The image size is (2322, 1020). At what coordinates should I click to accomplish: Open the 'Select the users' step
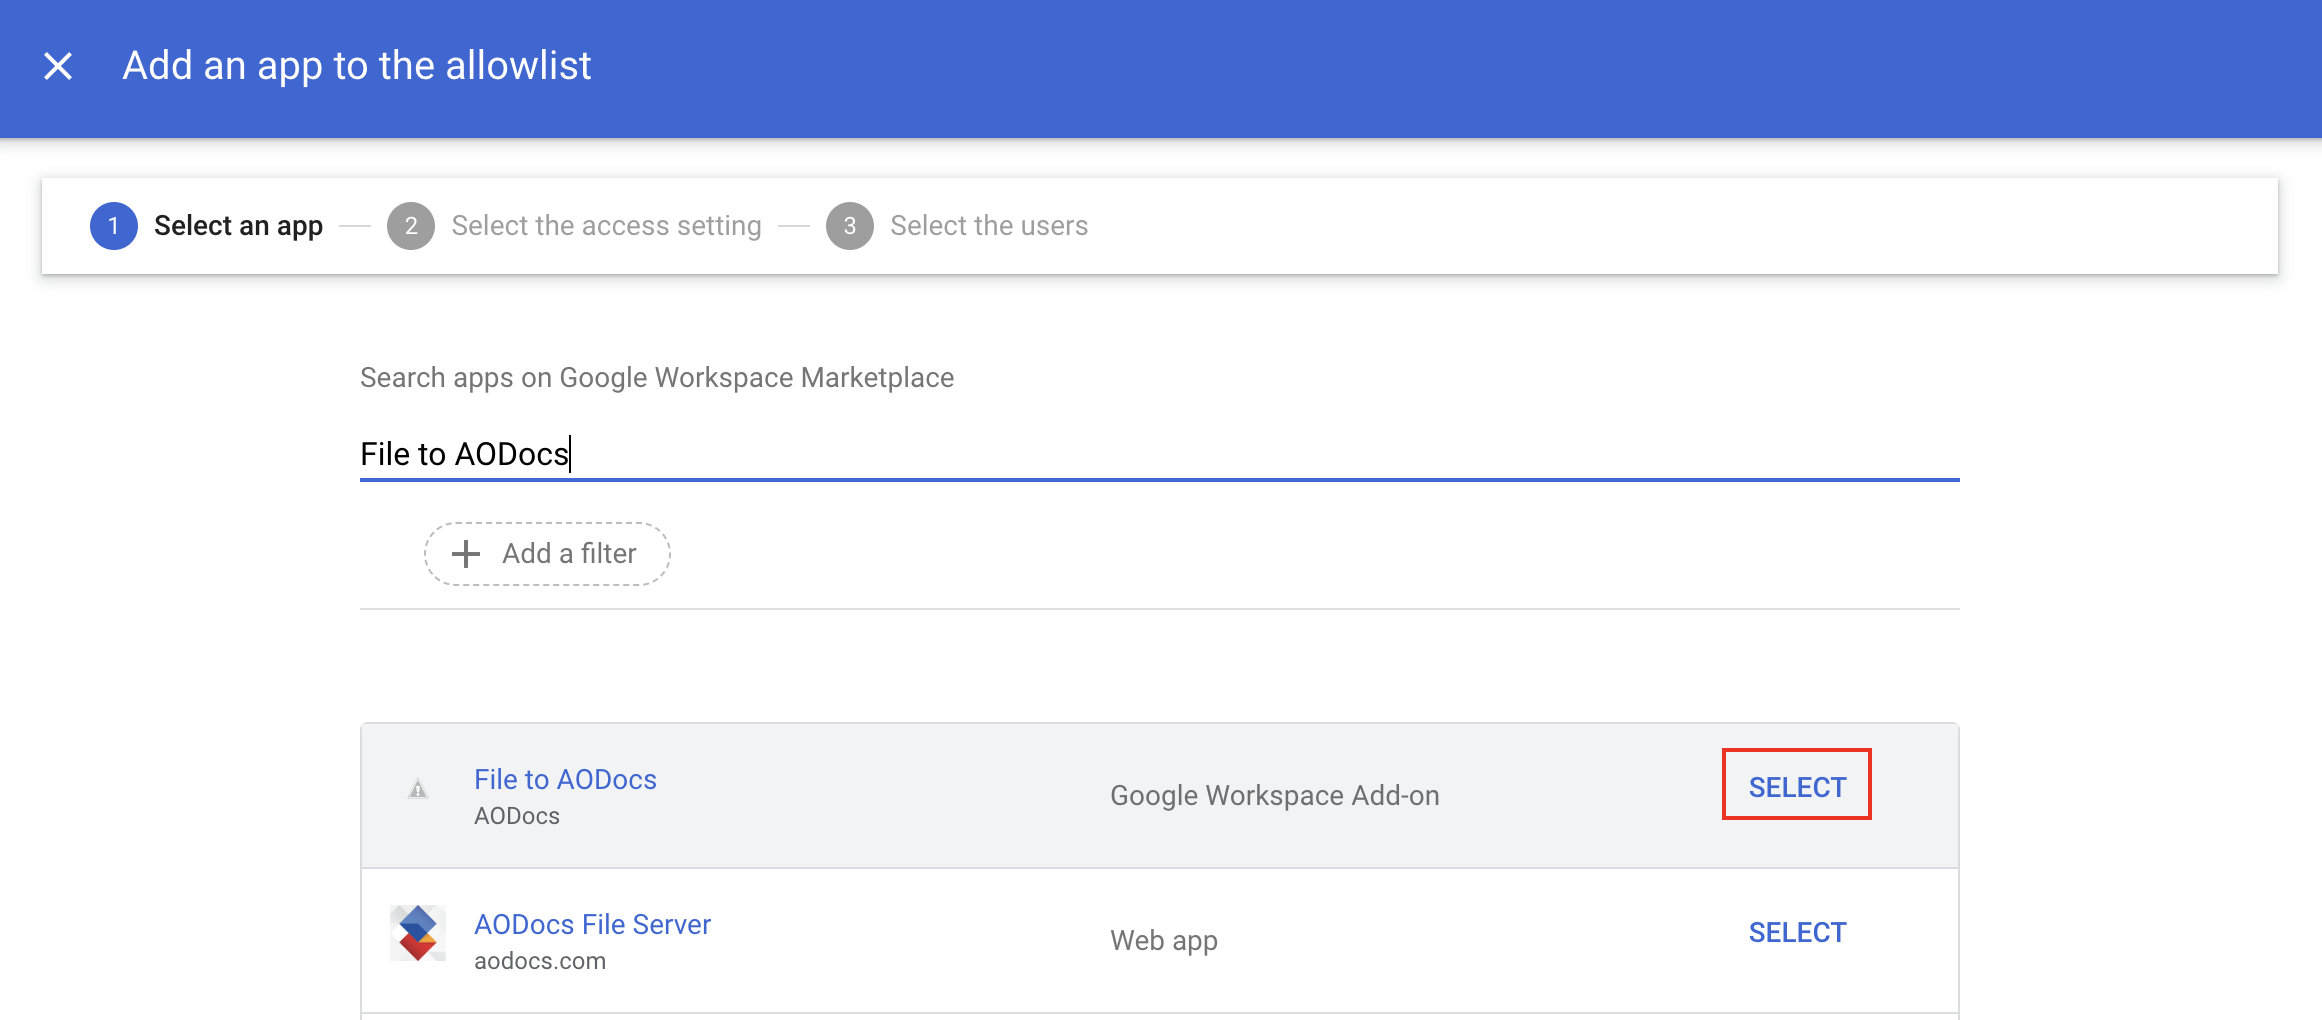click(x=988, y=225)
